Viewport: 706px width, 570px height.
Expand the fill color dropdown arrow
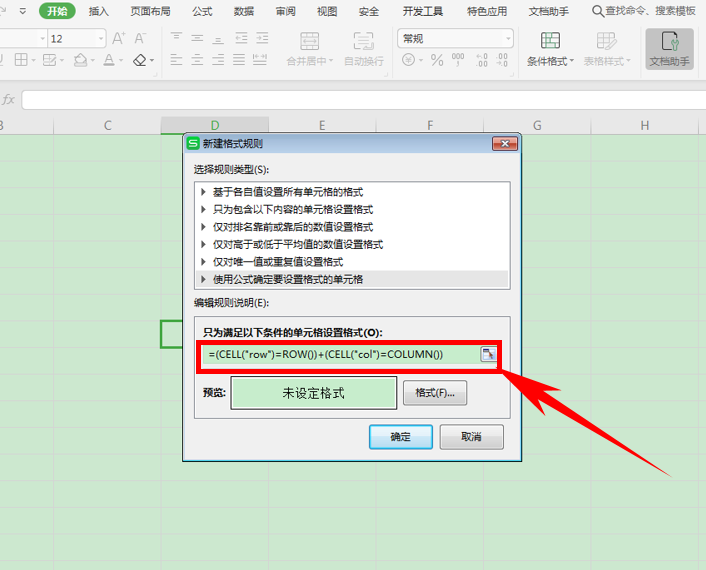[x=92, y=60]
